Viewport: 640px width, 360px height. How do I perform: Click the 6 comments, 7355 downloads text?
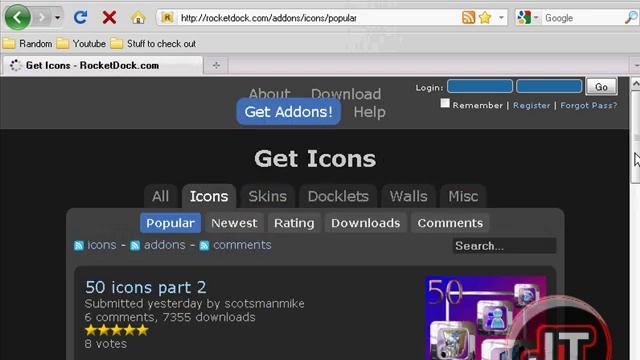click(170, 317)
